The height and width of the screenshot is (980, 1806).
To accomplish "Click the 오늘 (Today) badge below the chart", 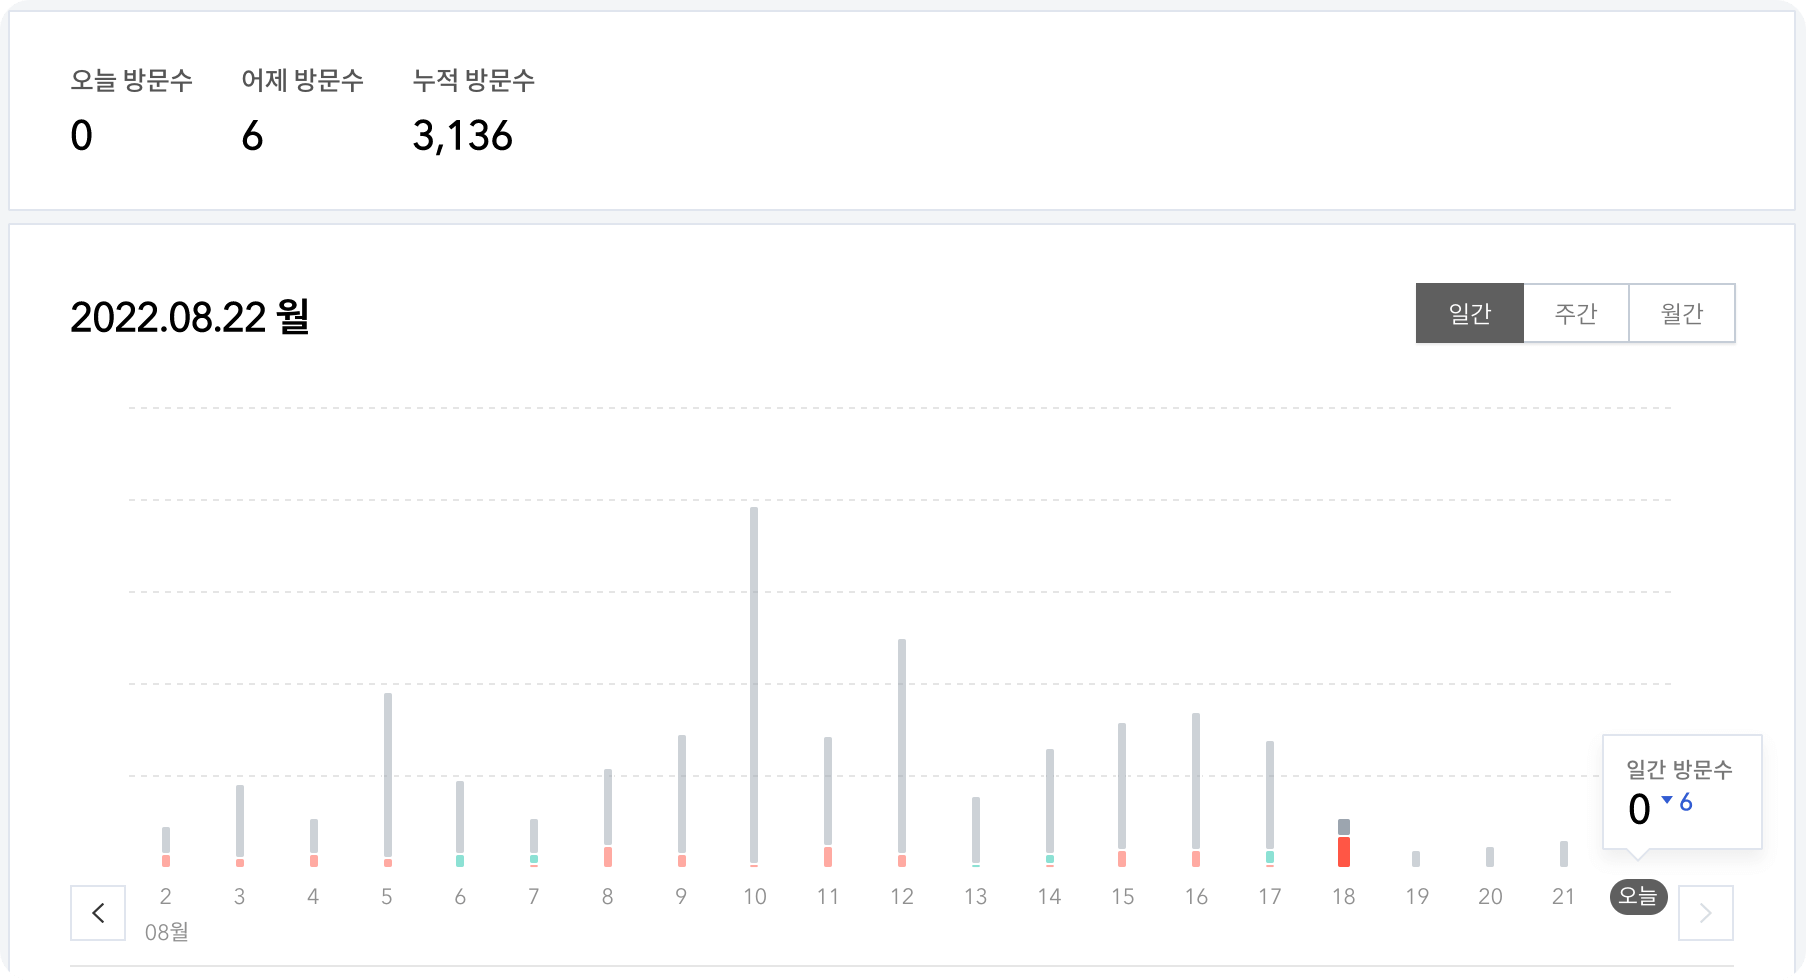I will tap(1637, 898).
